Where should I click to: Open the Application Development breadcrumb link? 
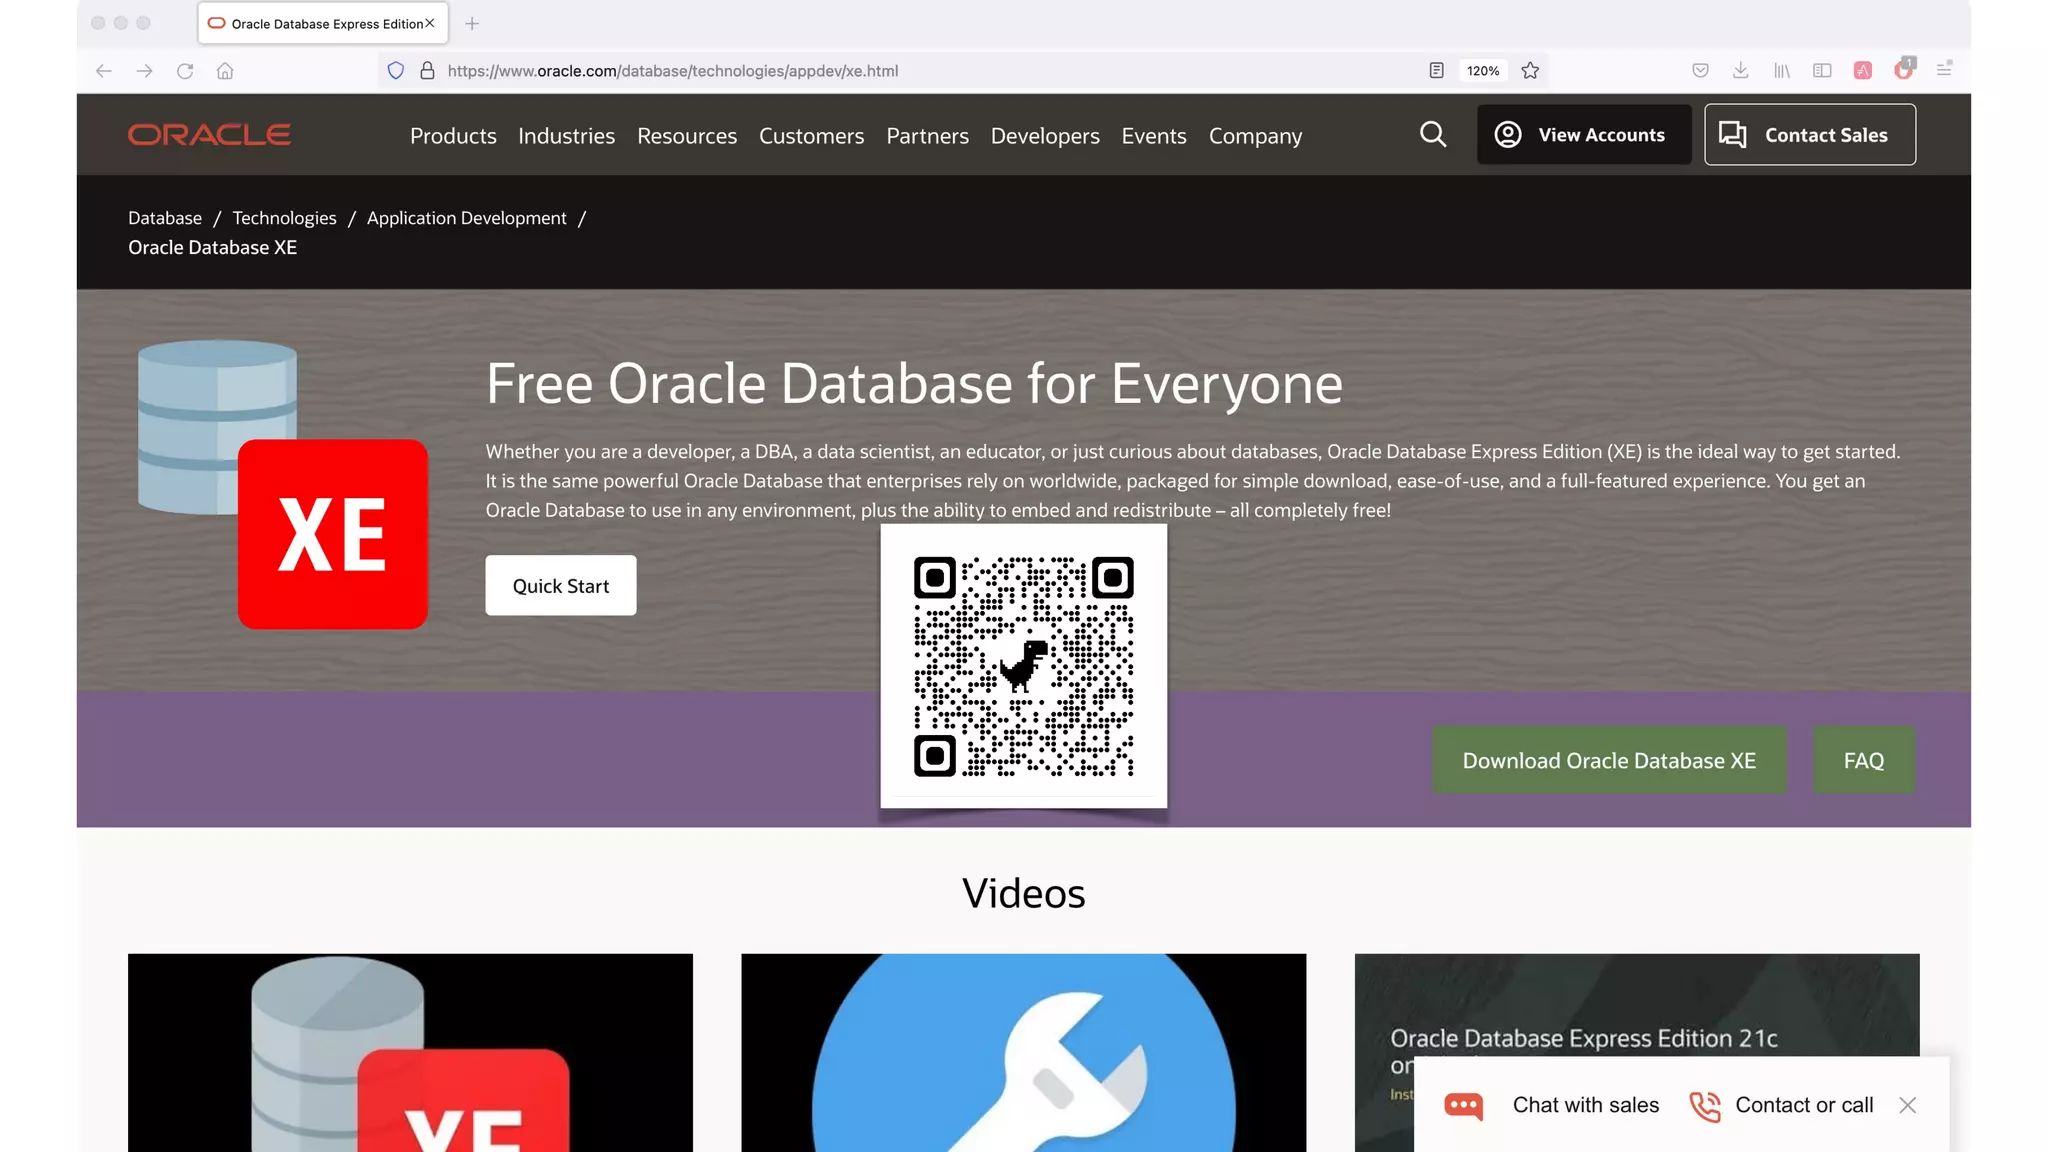466,218
